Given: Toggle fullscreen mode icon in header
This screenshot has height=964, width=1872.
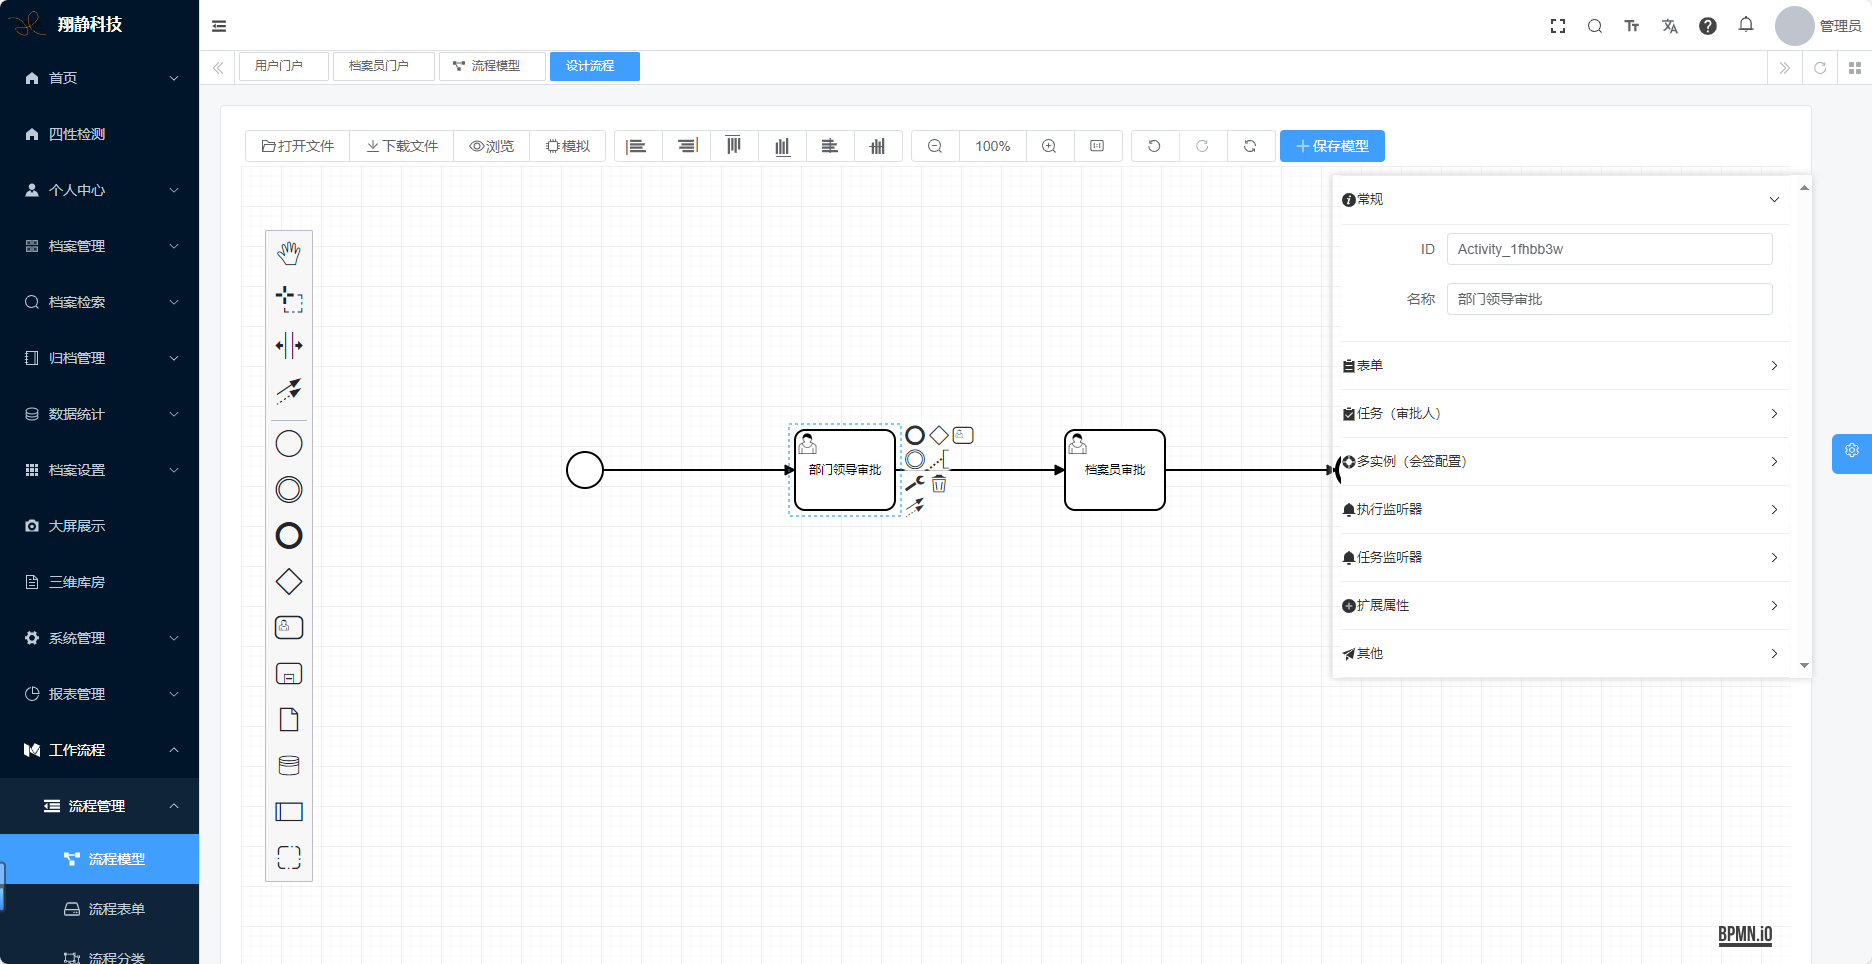Looking at the screenshot, I should (x=1557, y=26).
